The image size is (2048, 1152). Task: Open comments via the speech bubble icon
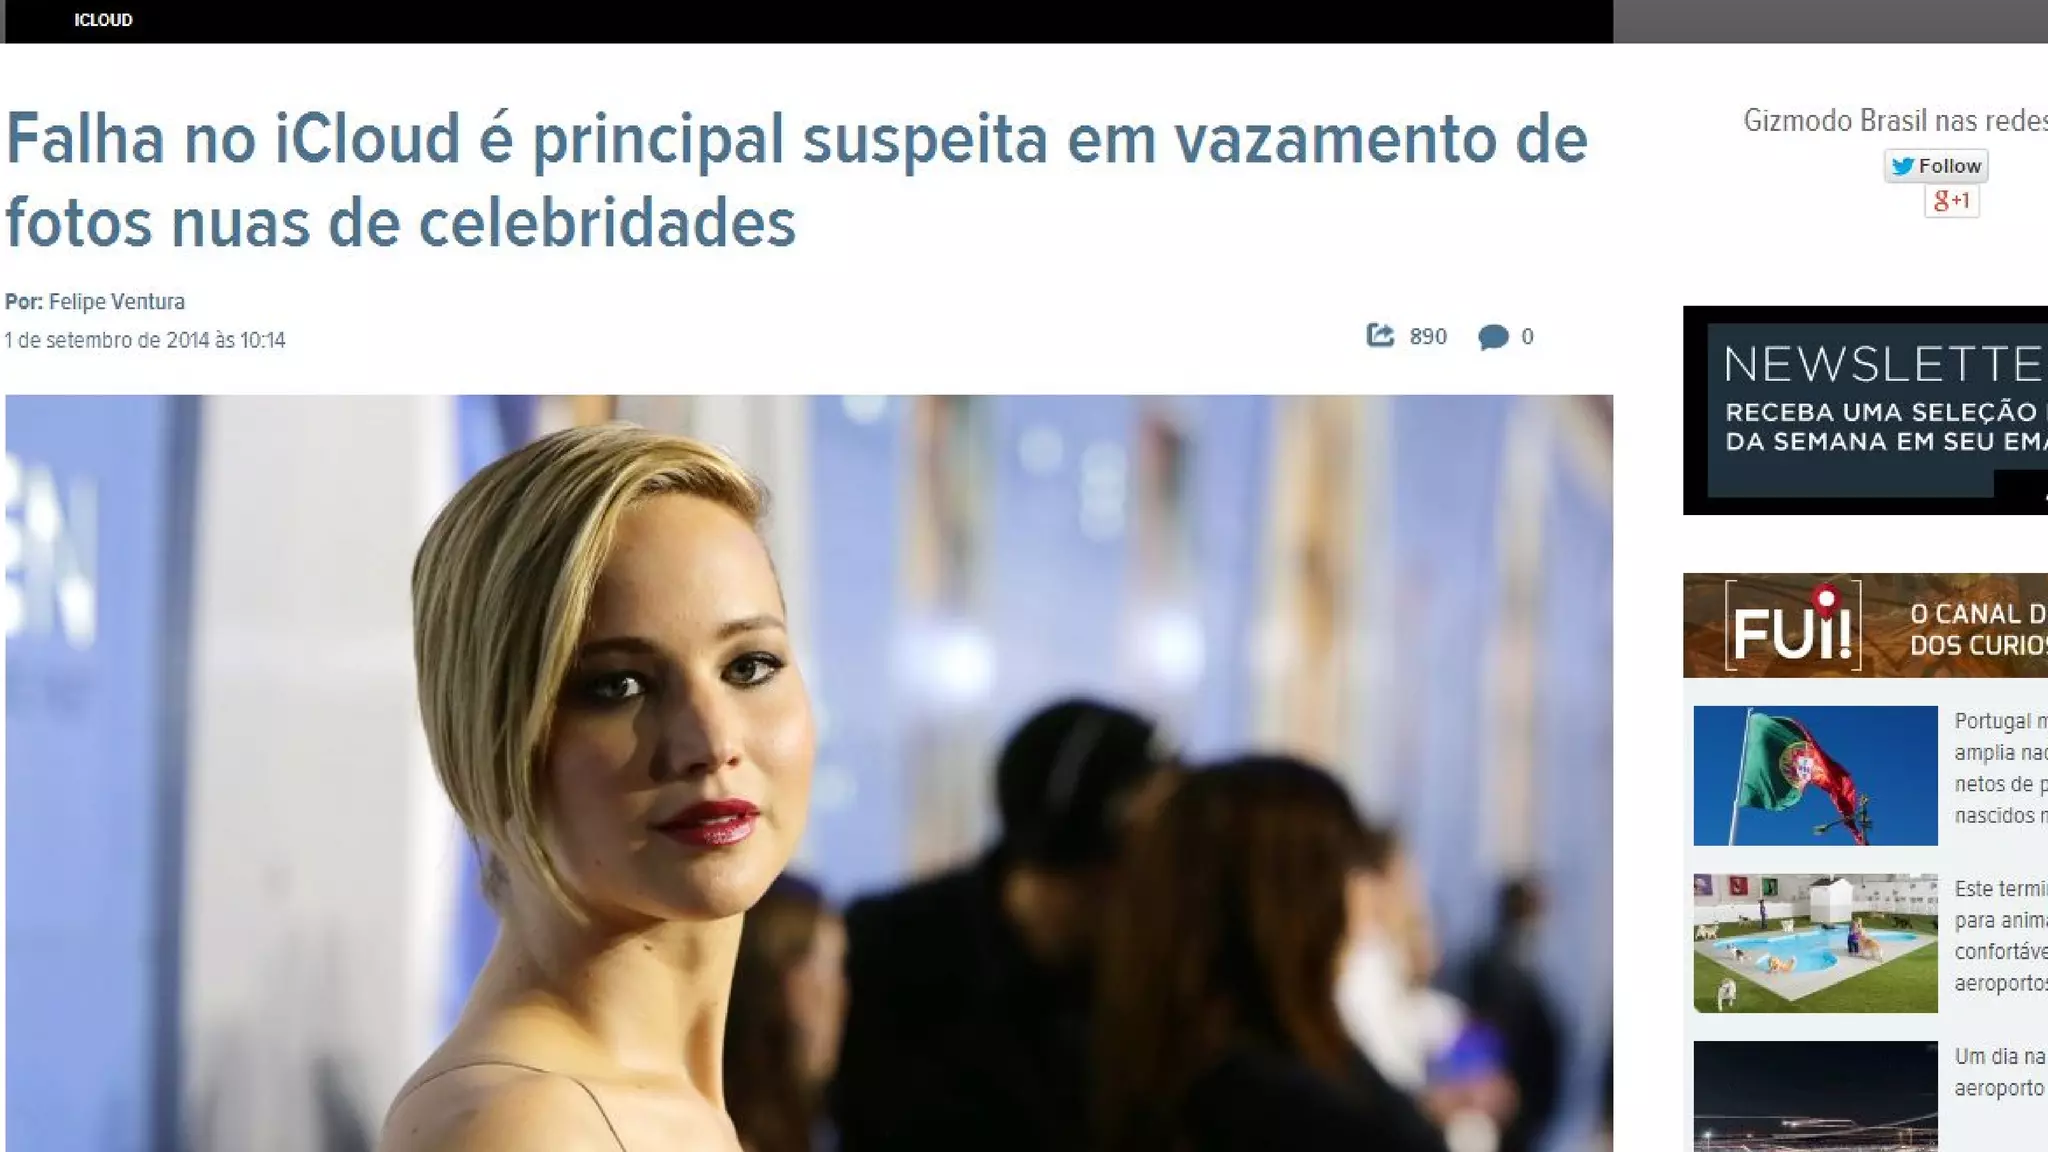point(1493,337)
